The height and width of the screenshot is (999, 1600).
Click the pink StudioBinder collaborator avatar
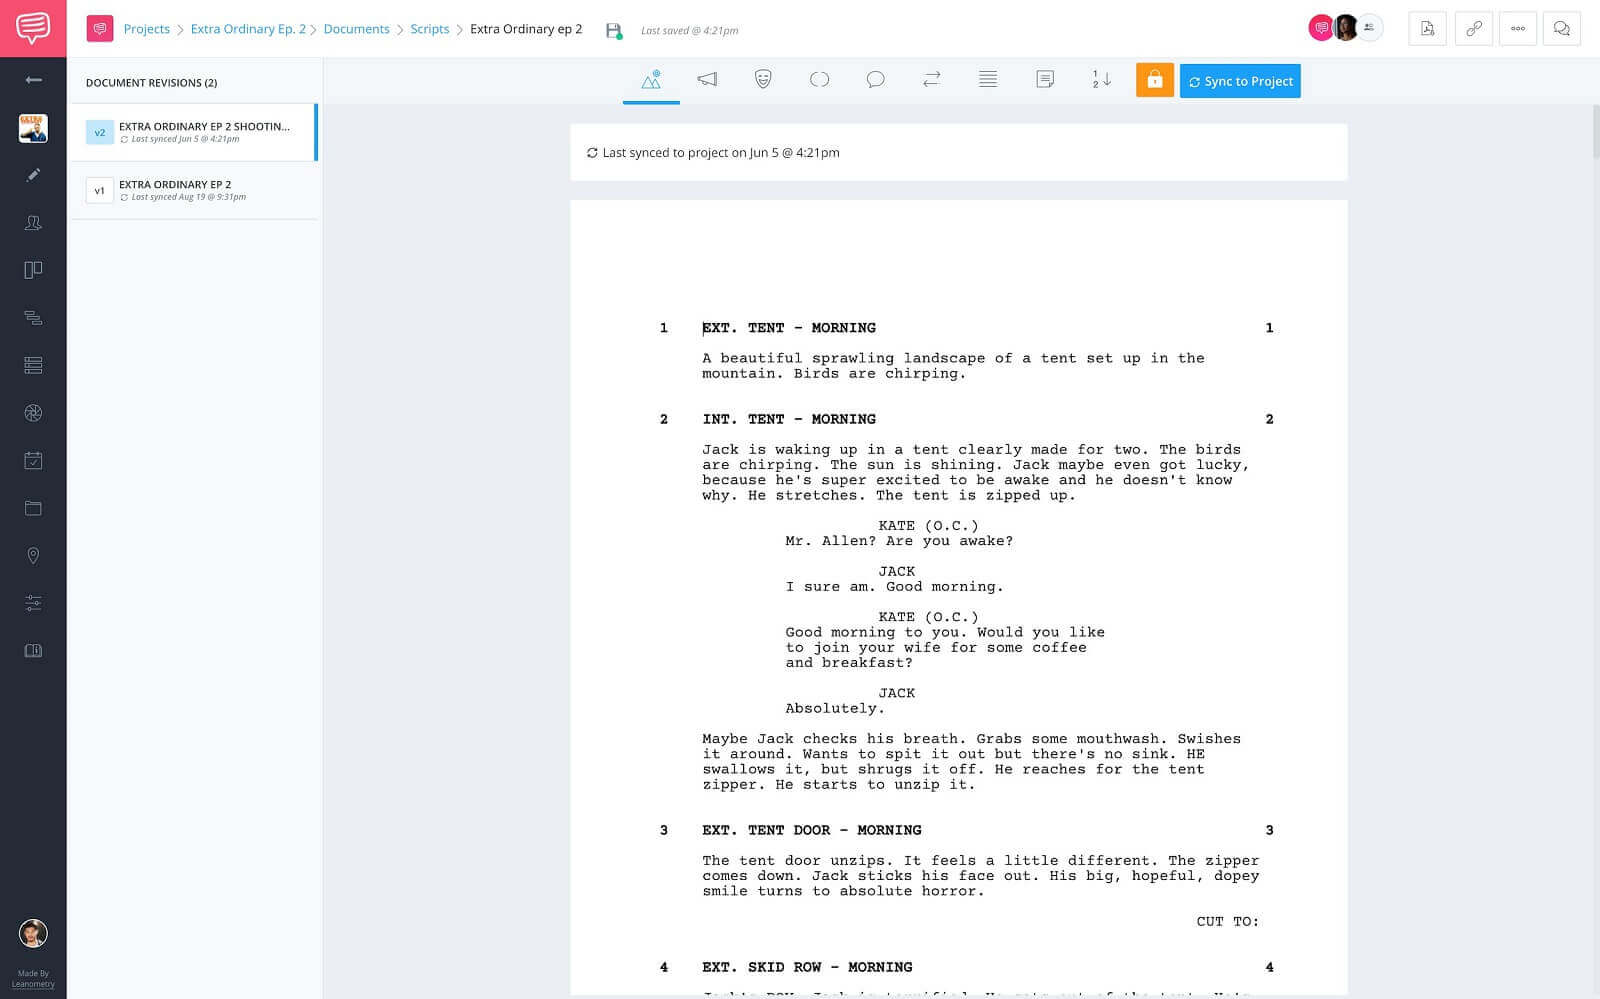(x=1320, y=28)
